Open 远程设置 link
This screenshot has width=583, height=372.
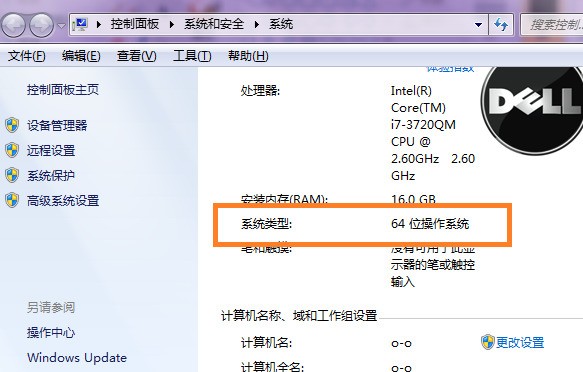pyautogui.click(x=51, y=151)
